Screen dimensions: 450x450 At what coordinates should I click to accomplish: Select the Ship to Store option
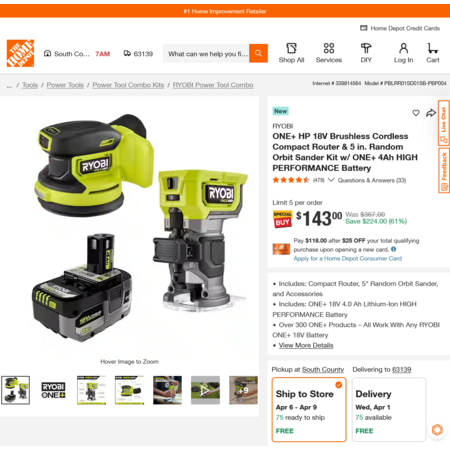309,410
